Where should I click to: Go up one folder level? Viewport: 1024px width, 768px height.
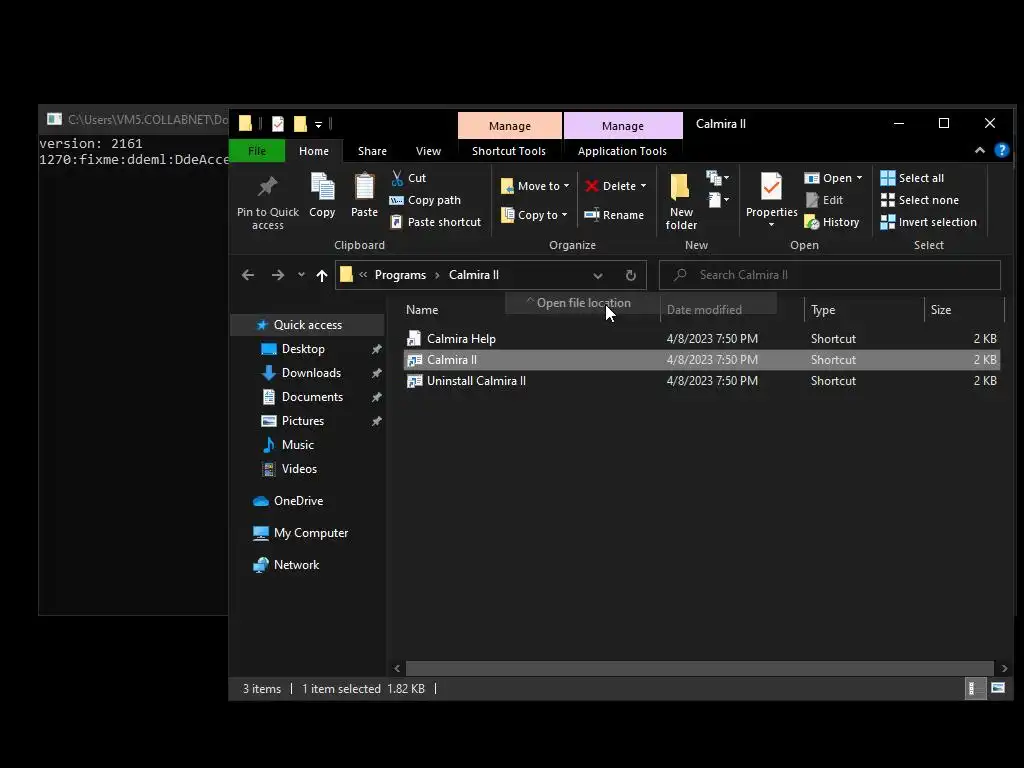tap(321, 275)
